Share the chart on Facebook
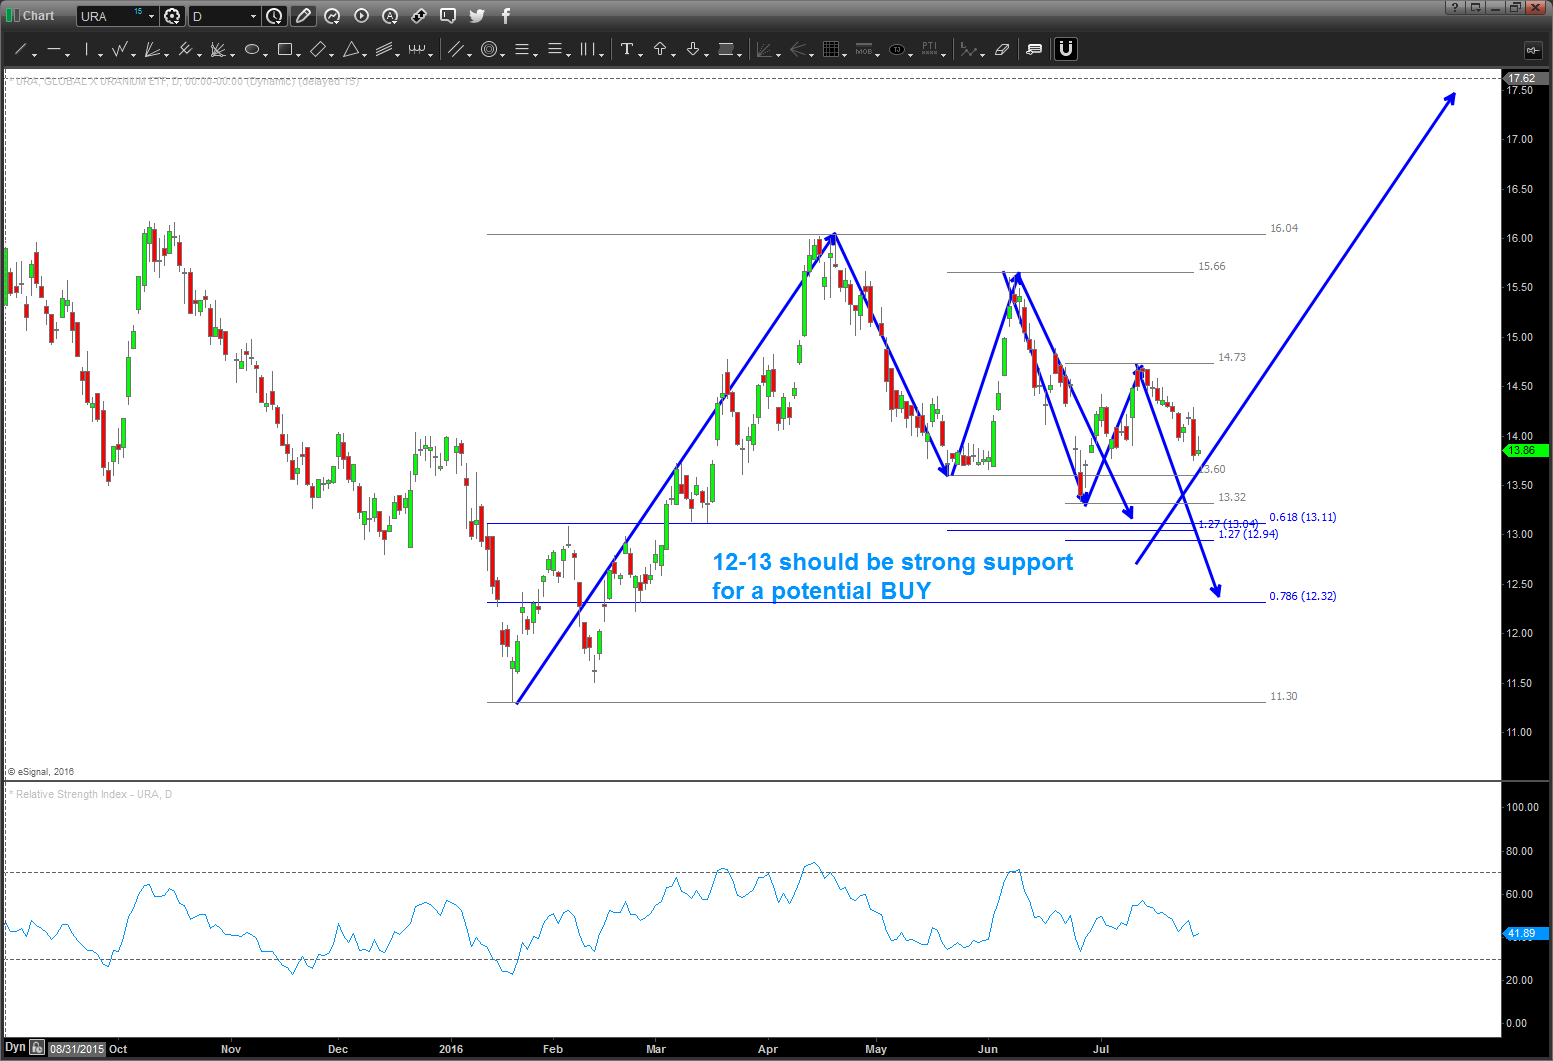The height and width of the screenshot is (1061, 1553). click(x=505, y=16)
